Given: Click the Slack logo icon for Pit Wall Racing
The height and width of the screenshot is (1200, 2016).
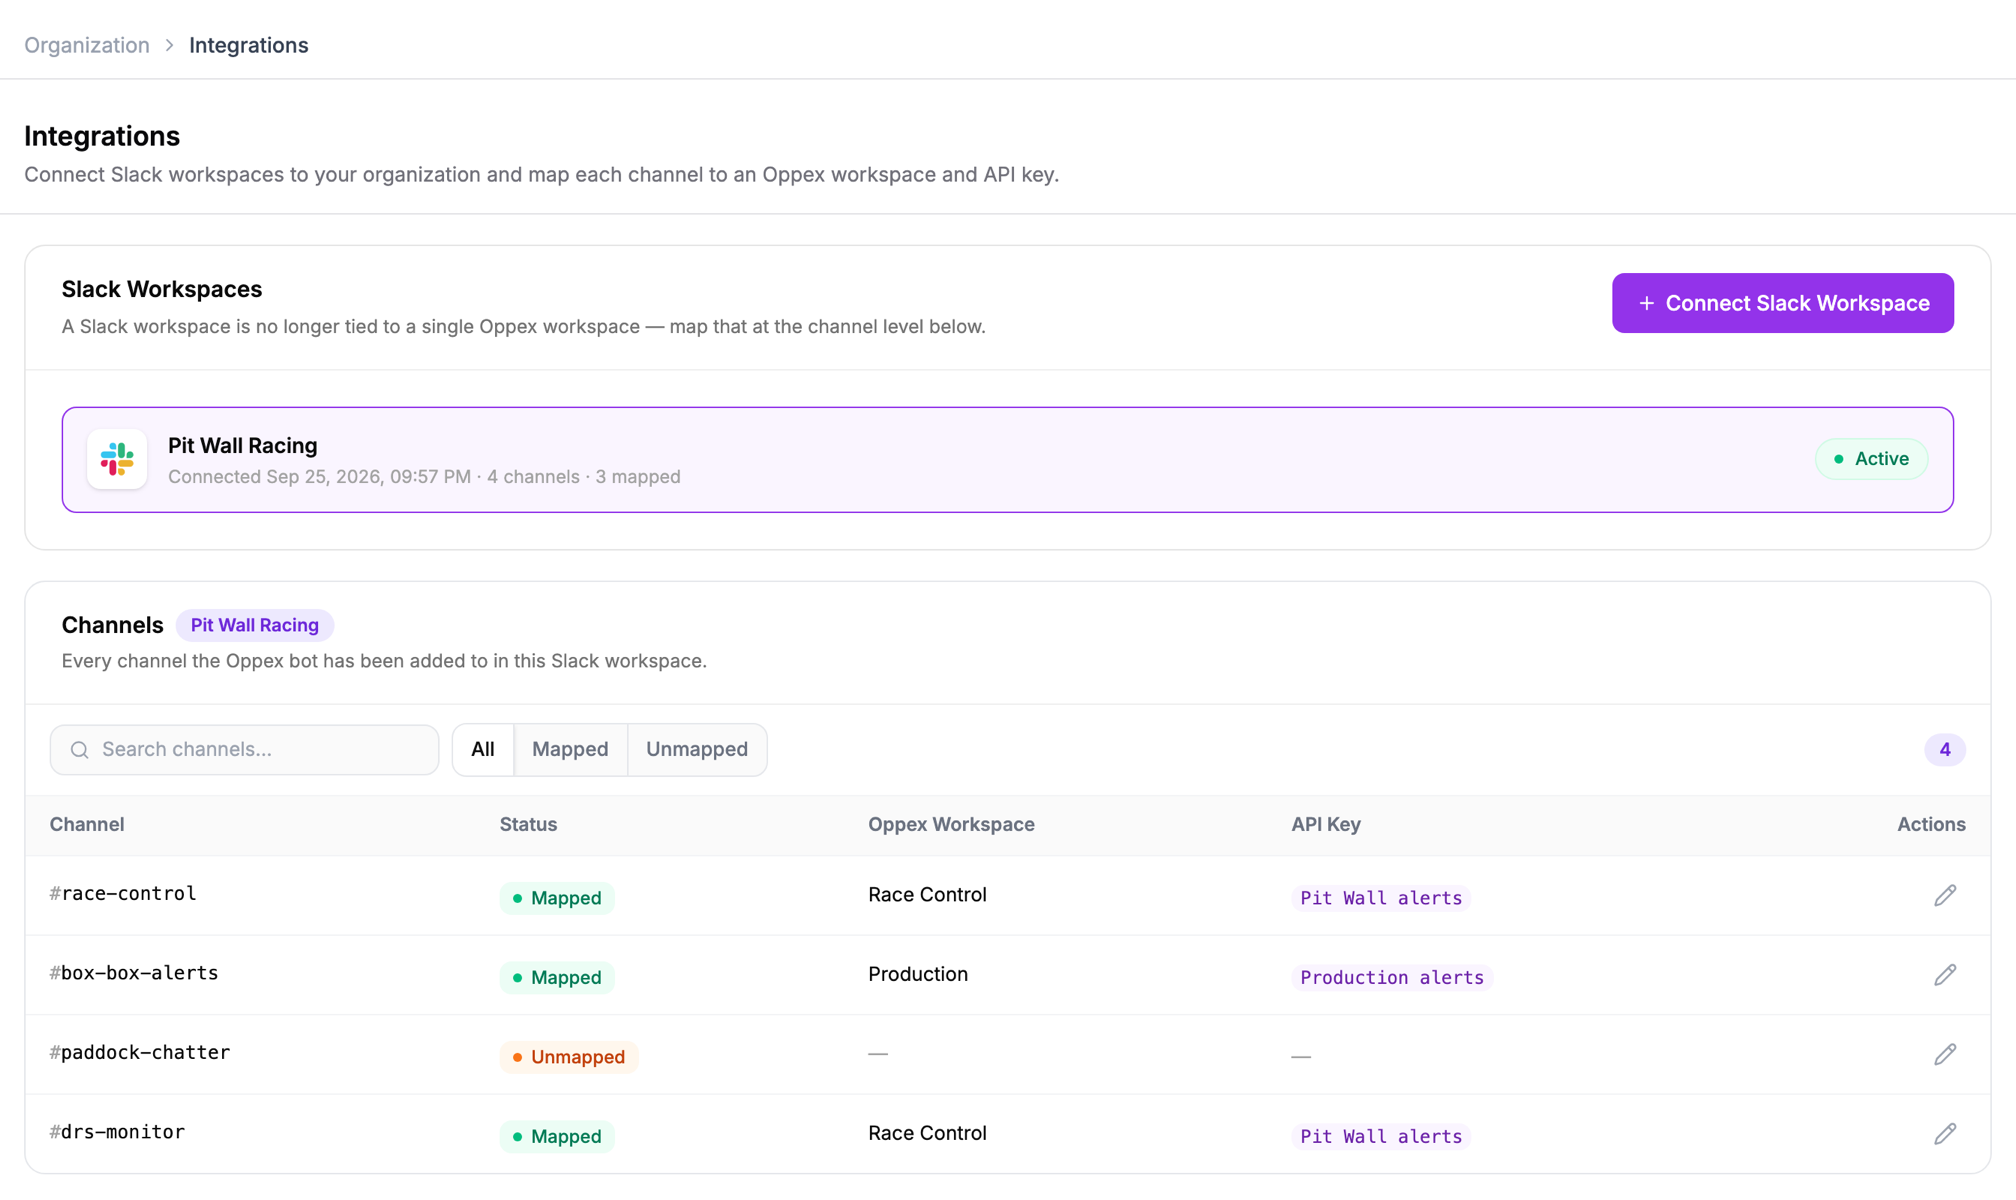Looking at the screenshot, I should (x=117, y=459).
